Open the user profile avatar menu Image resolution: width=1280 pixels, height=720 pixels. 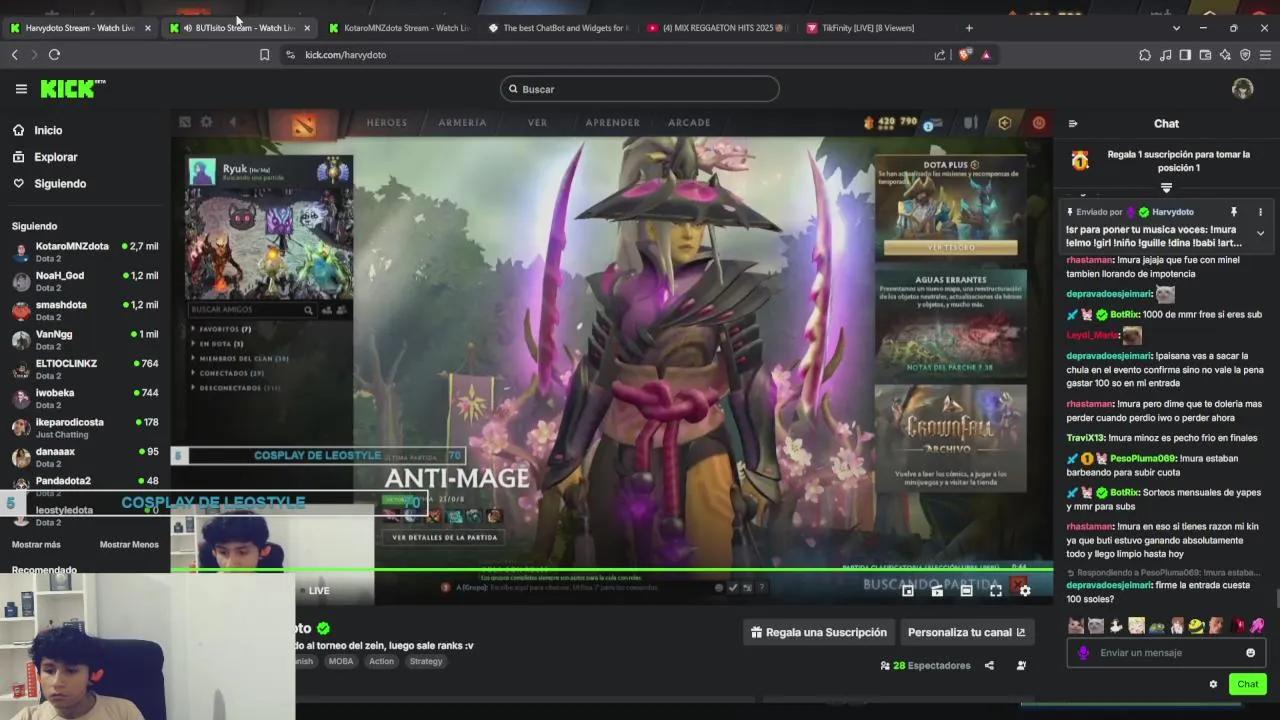(x=1242, y=89)
